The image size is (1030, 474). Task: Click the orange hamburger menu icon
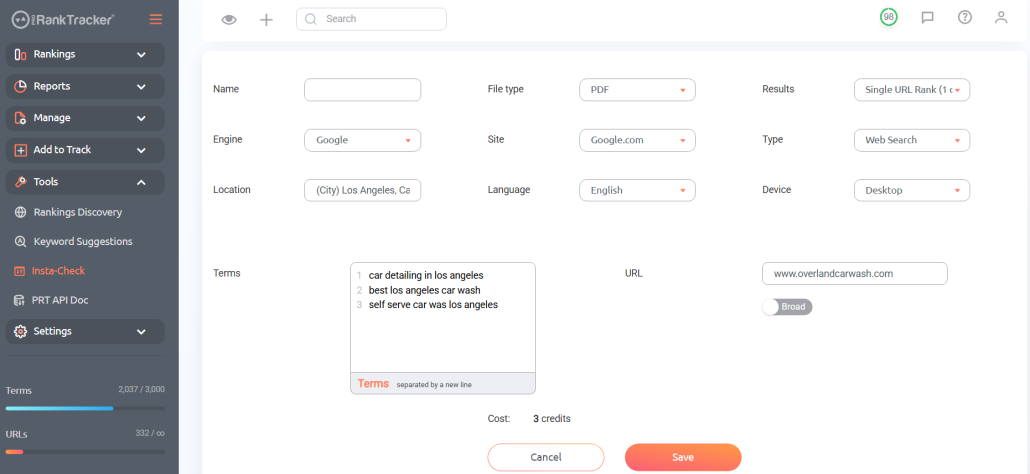coord(156,20)
